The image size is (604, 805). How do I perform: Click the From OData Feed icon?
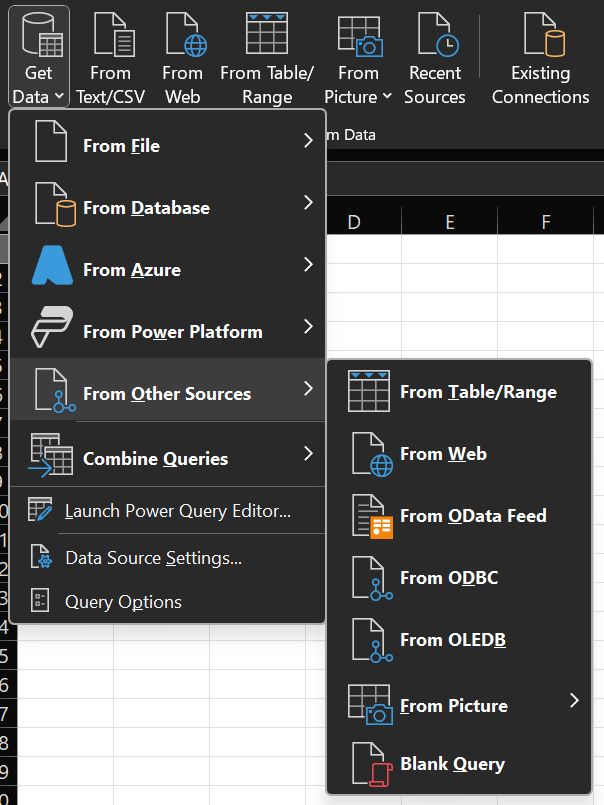click(372, 516)
